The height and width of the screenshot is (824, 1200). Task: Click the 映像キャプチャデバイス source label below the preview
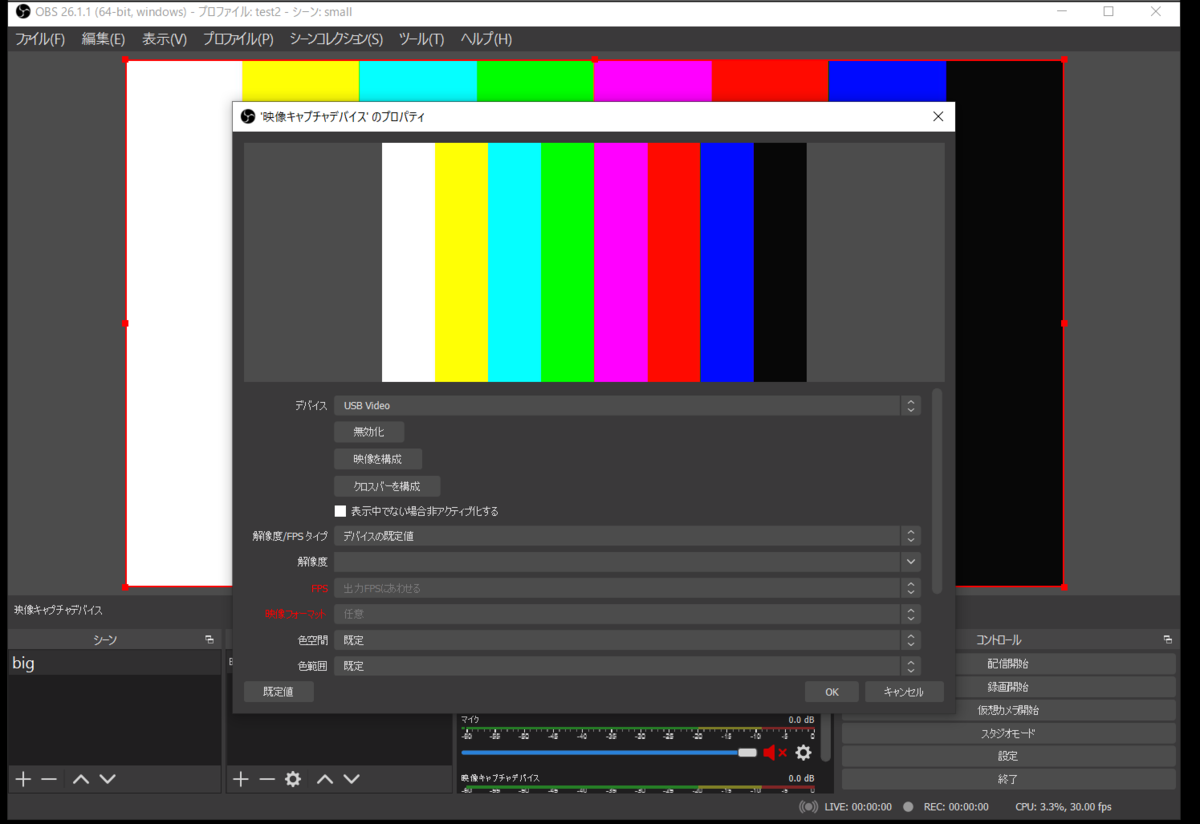coord(58,610)
